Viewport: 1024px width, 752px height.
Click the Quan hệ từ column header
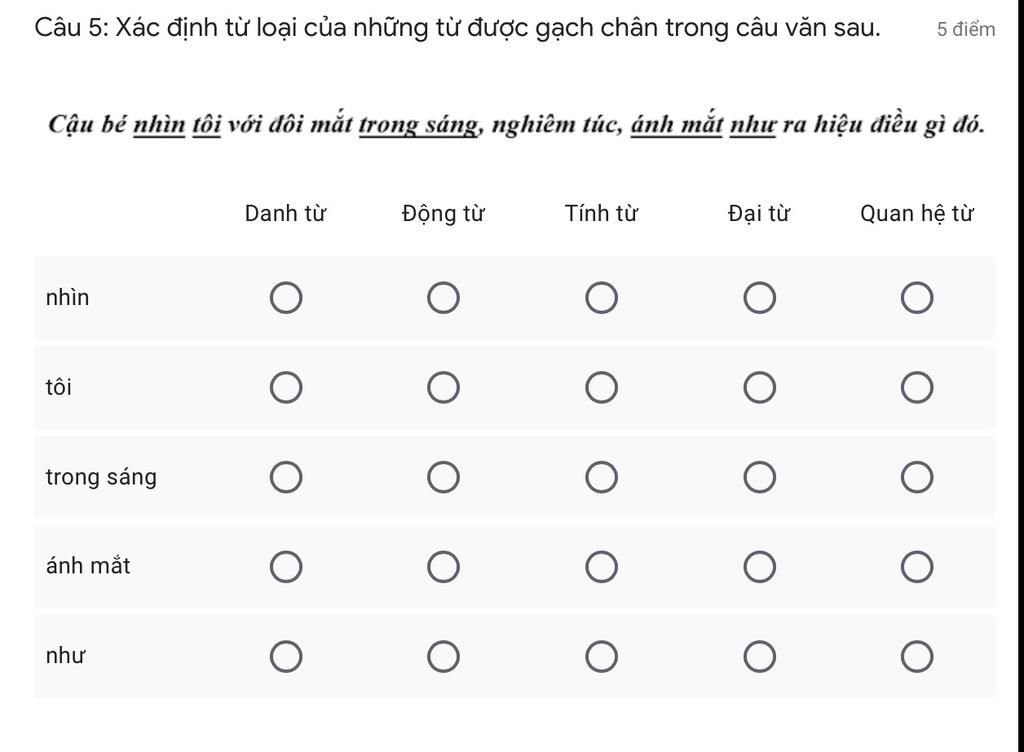tap(916, 213)
